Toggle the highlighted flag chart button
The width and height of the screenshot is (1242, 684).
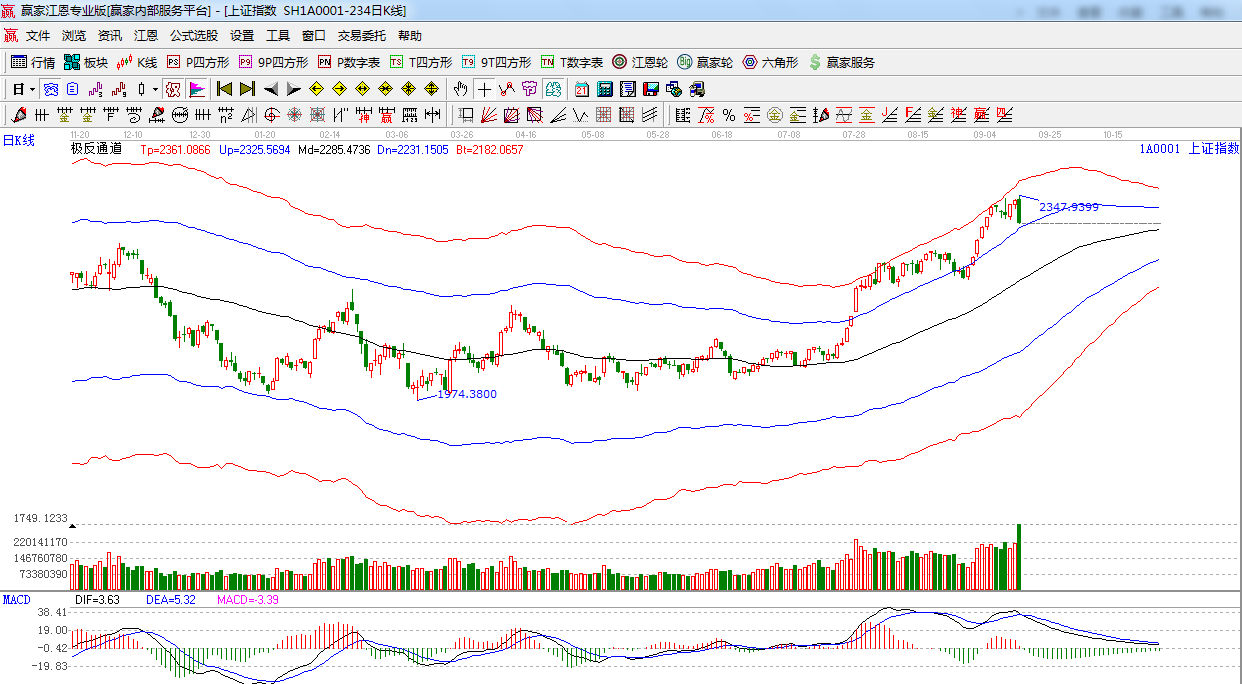pos(197,89)
